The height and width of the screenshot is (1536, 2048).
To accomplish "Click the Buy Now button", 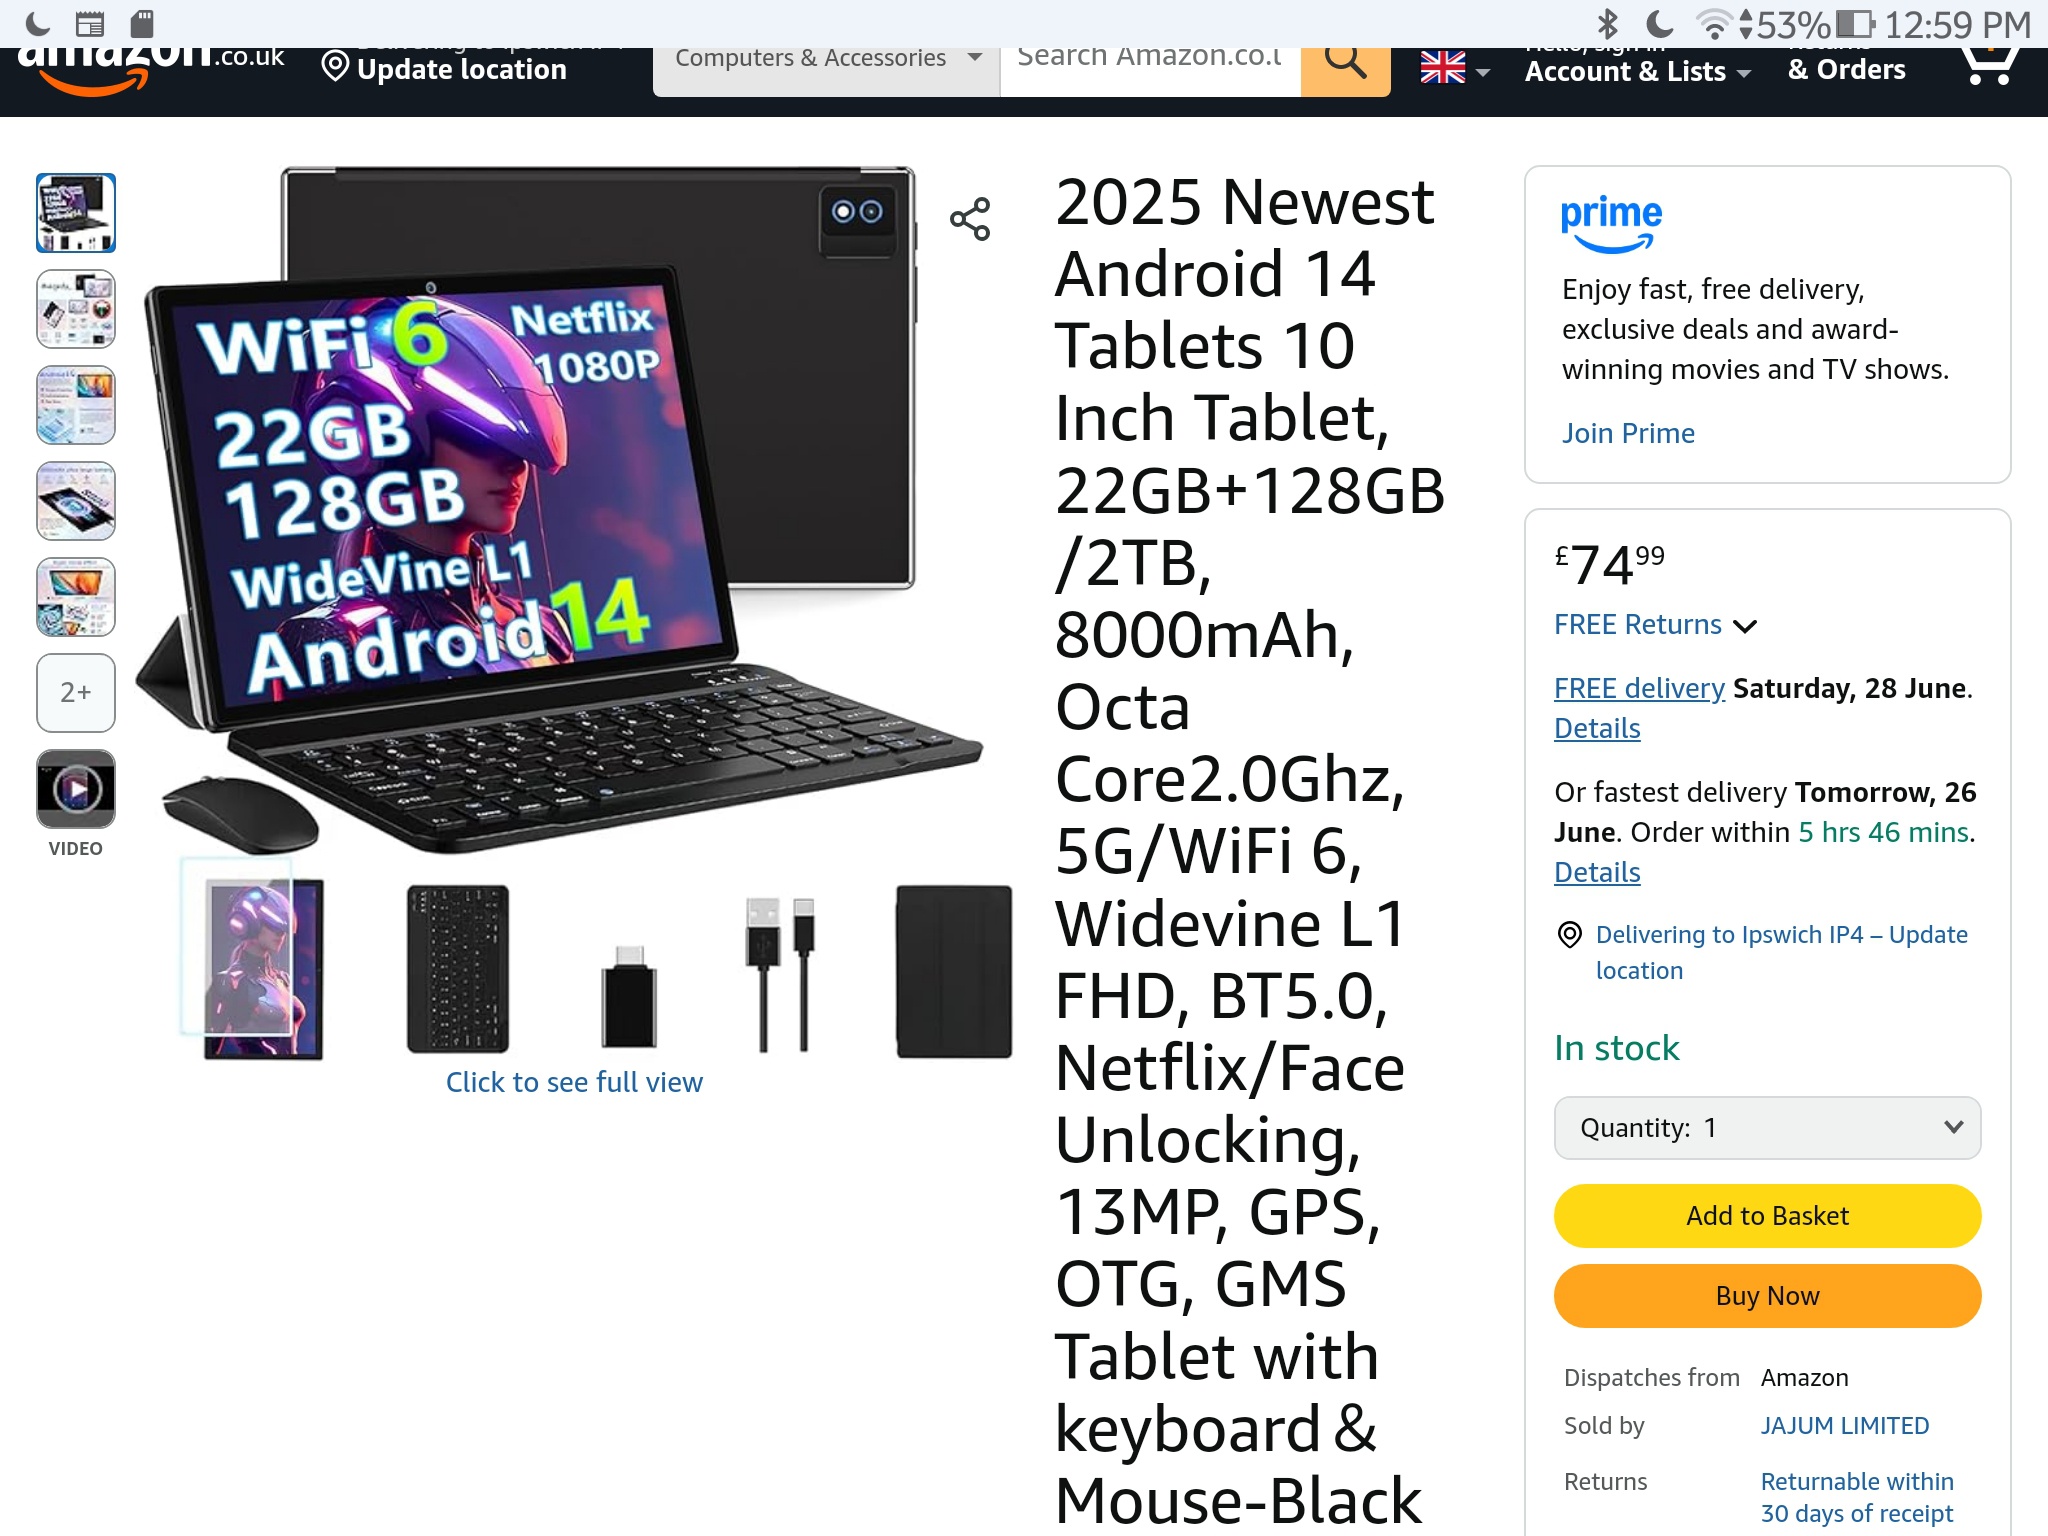I will tap(1767, 1296).
